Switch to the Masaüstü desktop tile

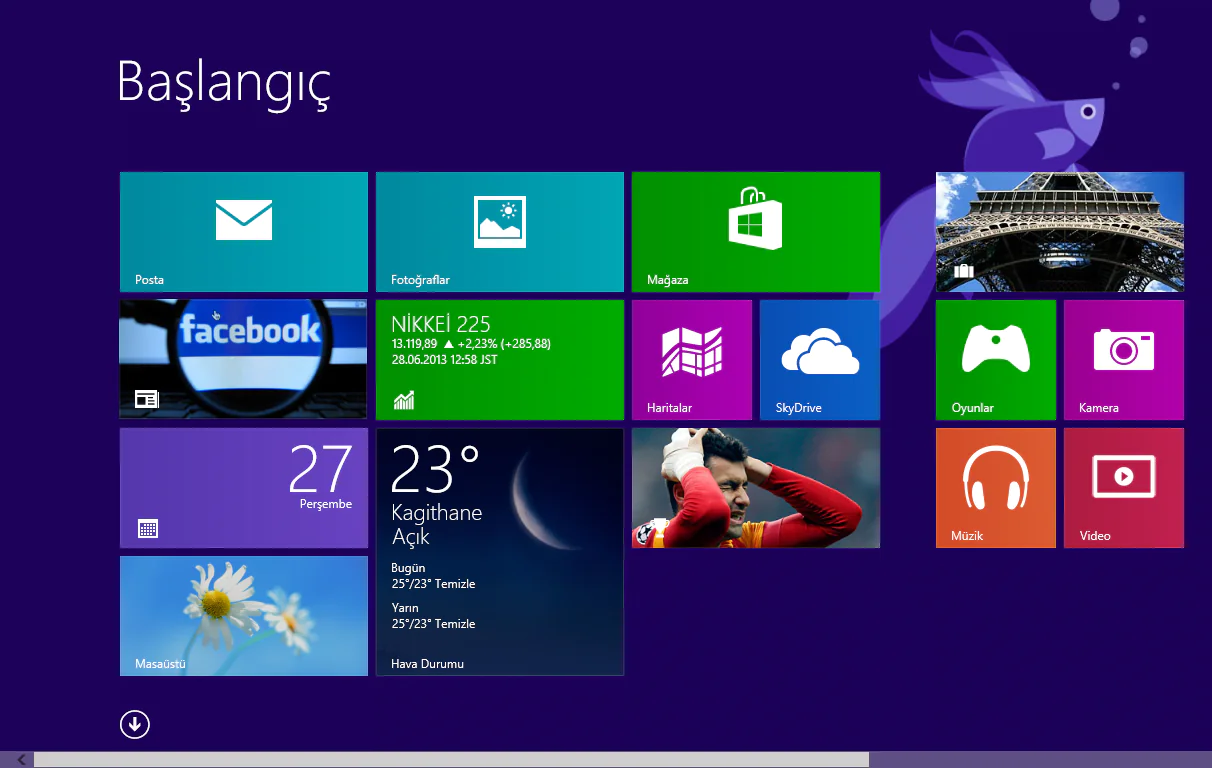tap(243, 615)
